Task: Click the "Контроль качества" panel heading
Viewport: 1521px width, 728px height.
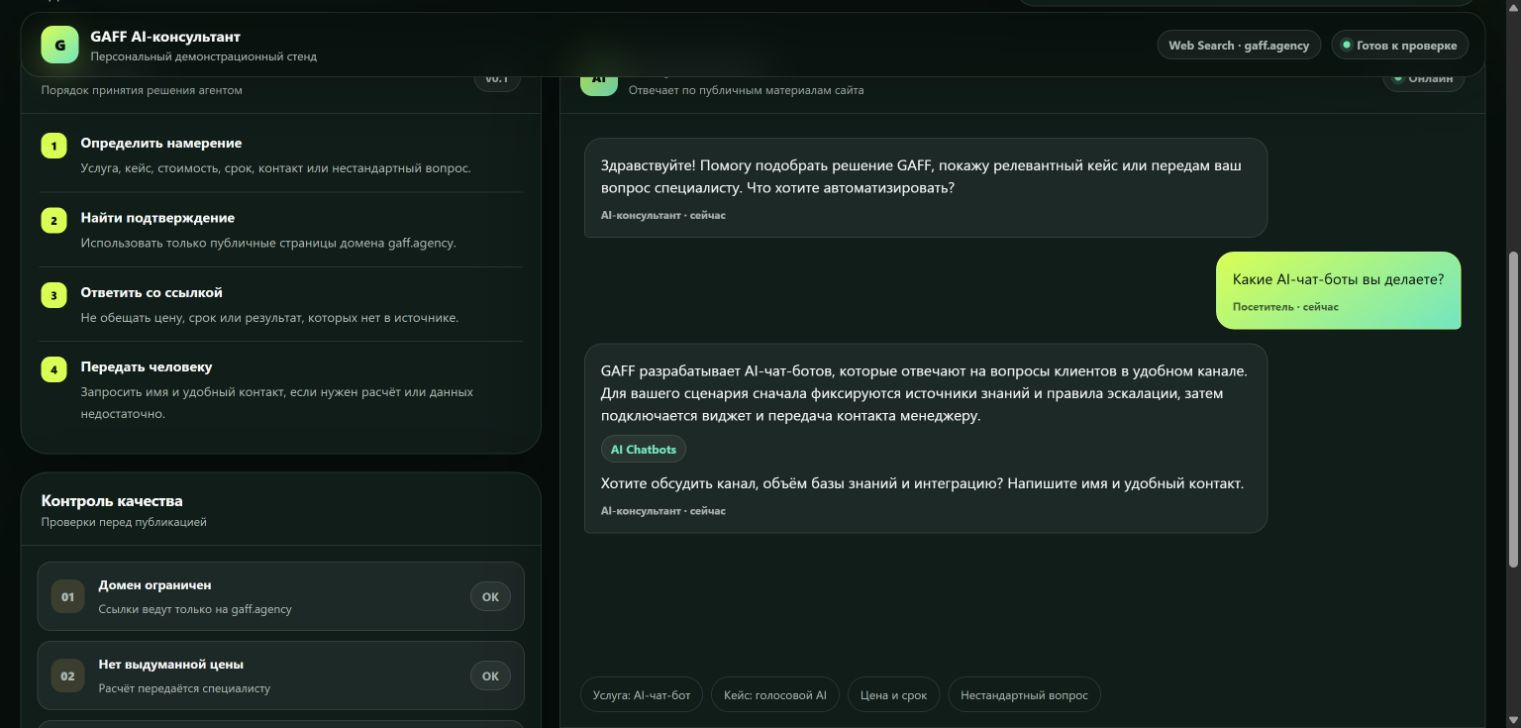Action: 112,501
